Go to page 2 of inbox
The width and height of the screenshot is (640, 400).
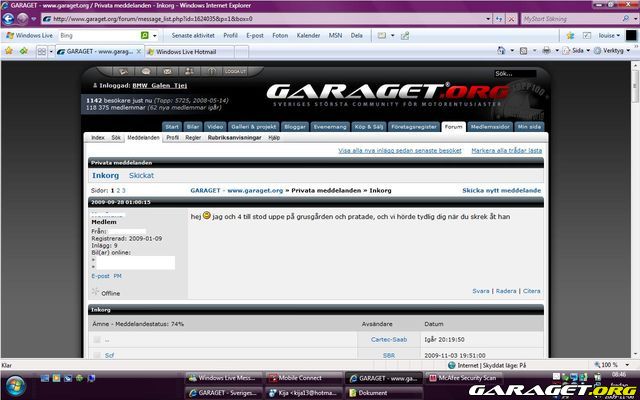point(118,191)
